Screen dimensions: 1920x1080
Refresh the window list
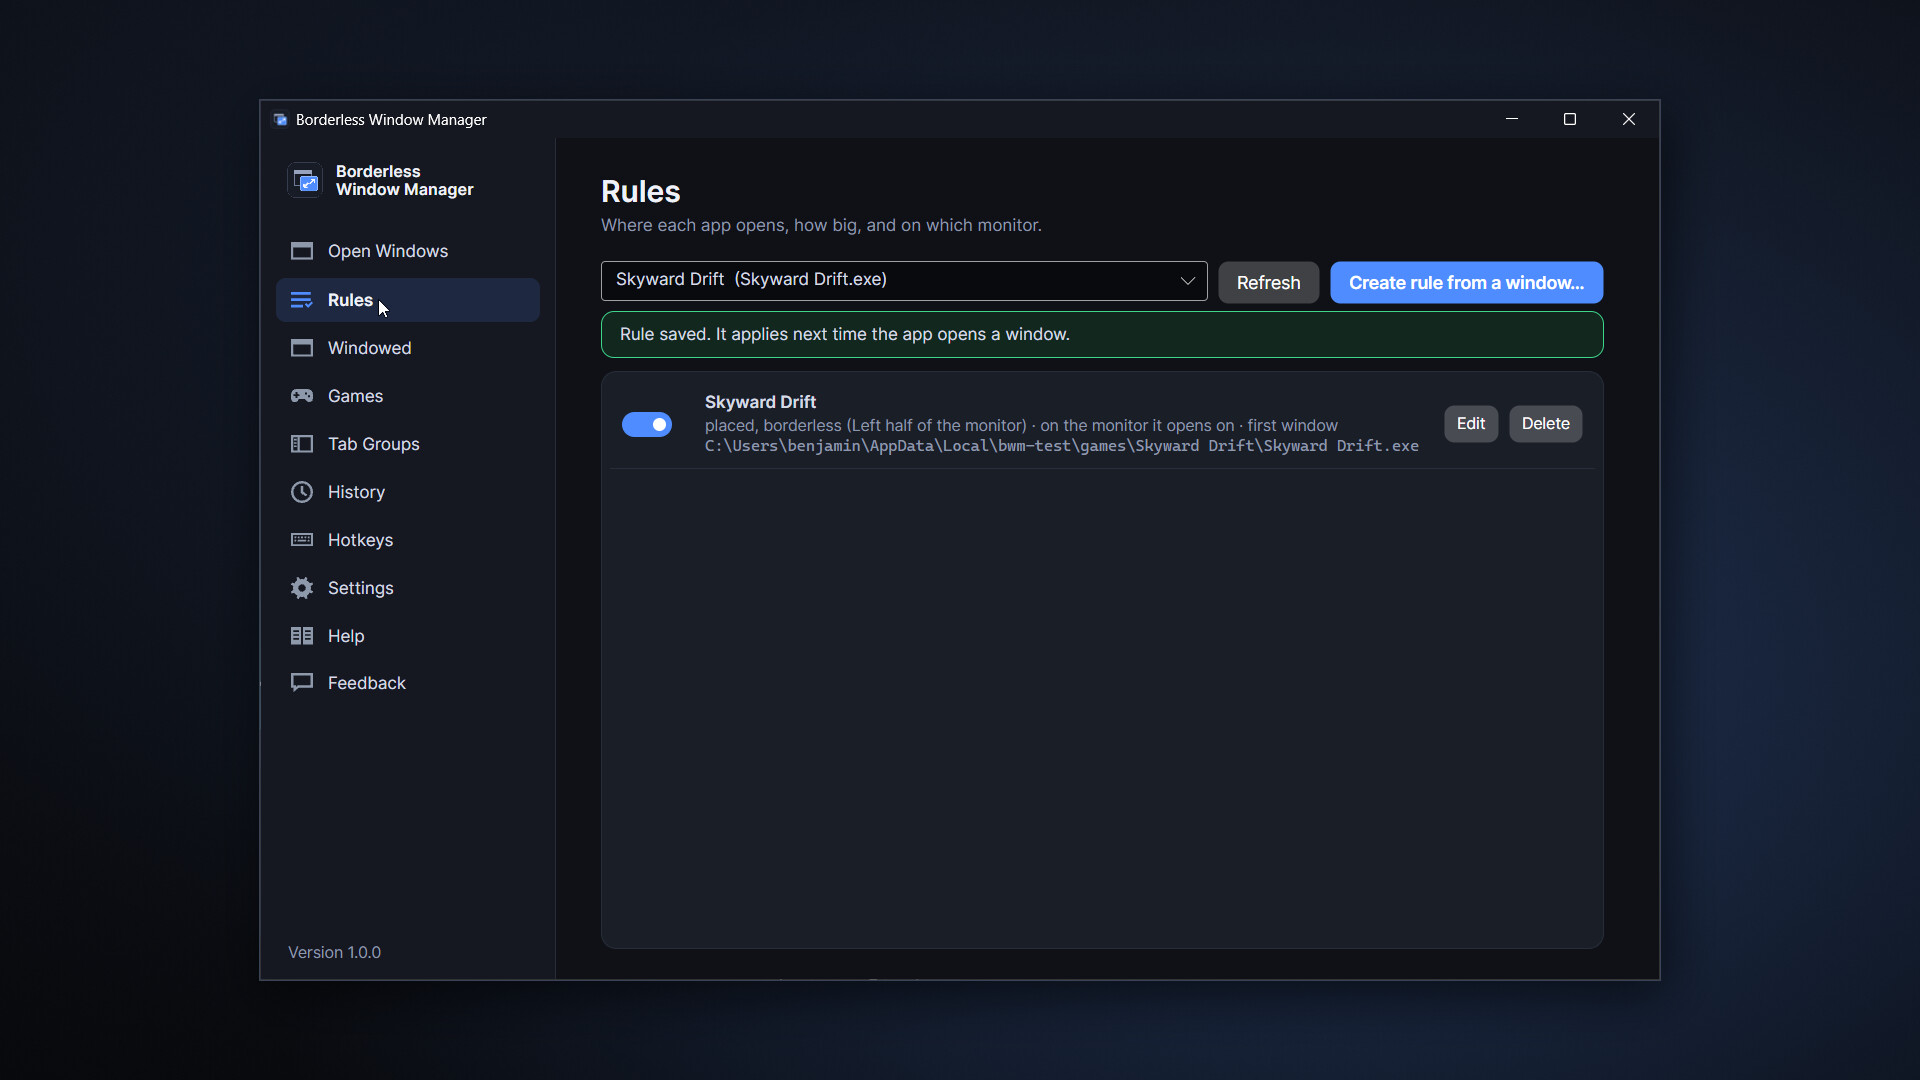pyautogui.click(x=1268, y=283)
